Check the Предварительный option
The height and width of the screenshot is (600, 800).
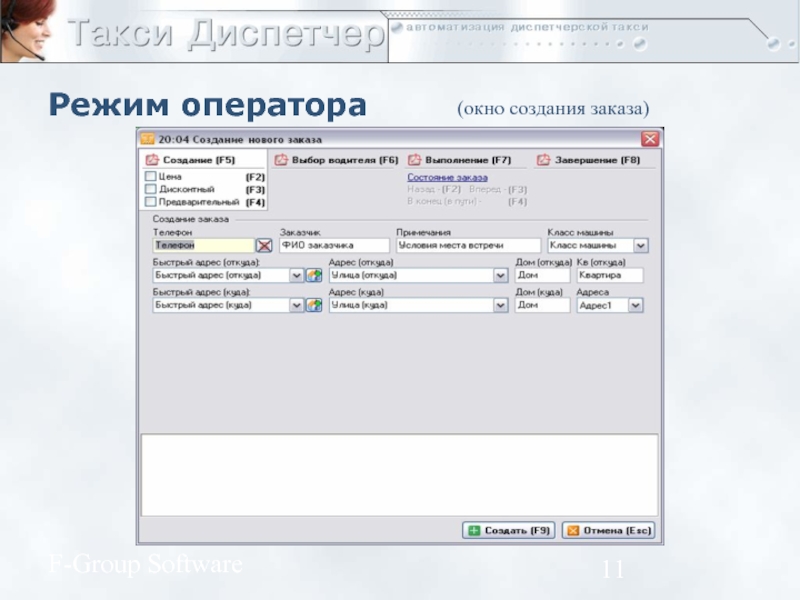[x=151, y=202]
